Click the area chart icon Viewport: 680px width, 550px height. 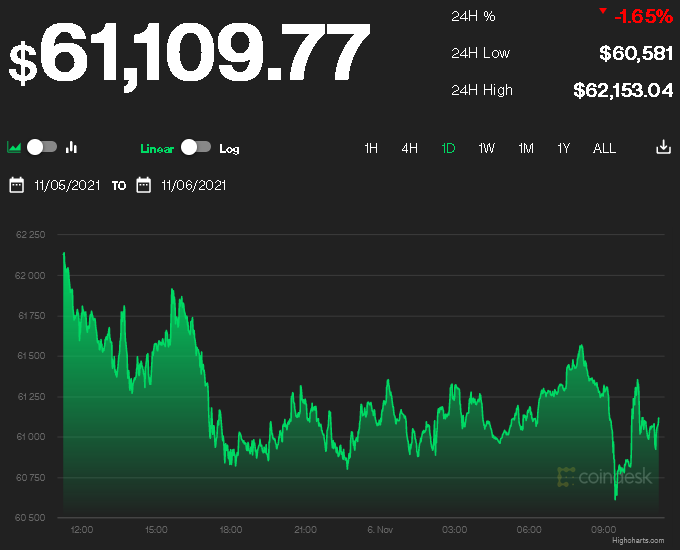point(14,147)
